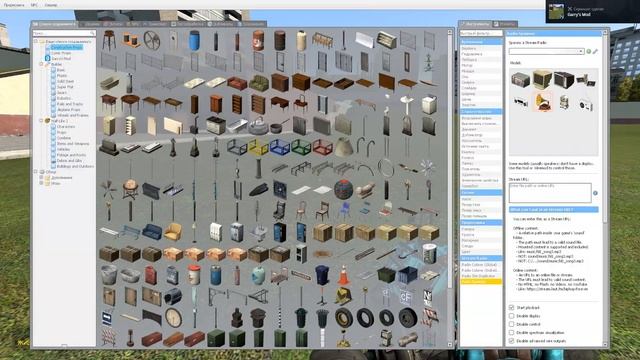Spawn the red cage crate prop

(x=322, y=147)
